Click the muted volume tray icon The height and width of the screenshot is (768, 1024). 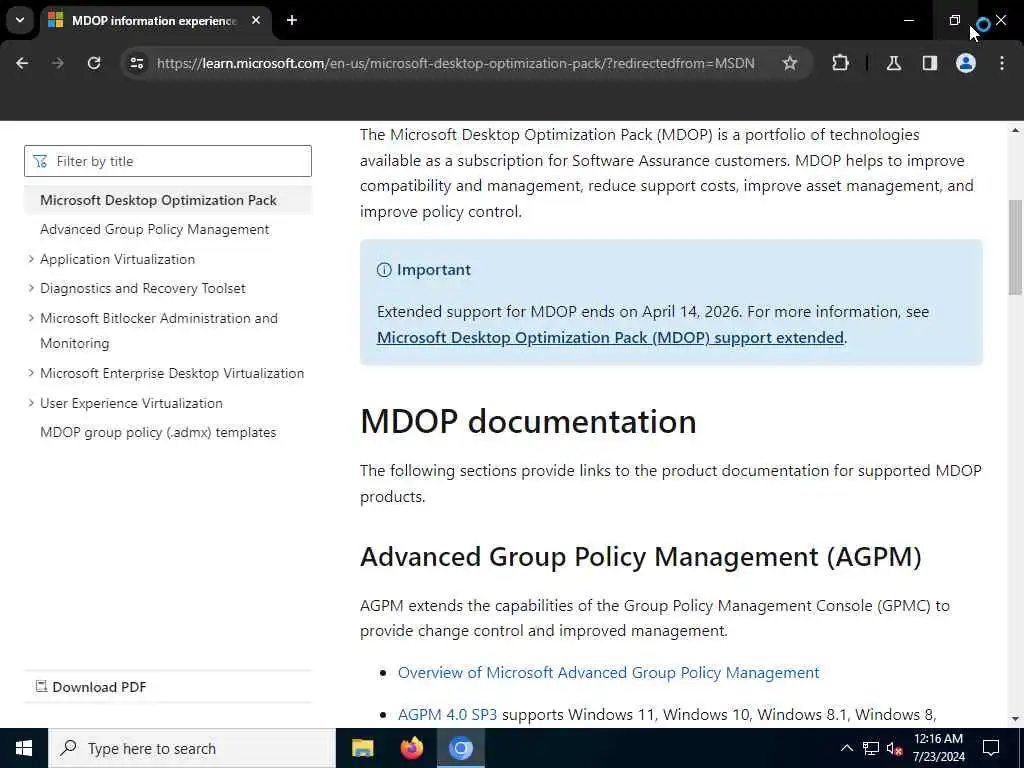(894, 748)
